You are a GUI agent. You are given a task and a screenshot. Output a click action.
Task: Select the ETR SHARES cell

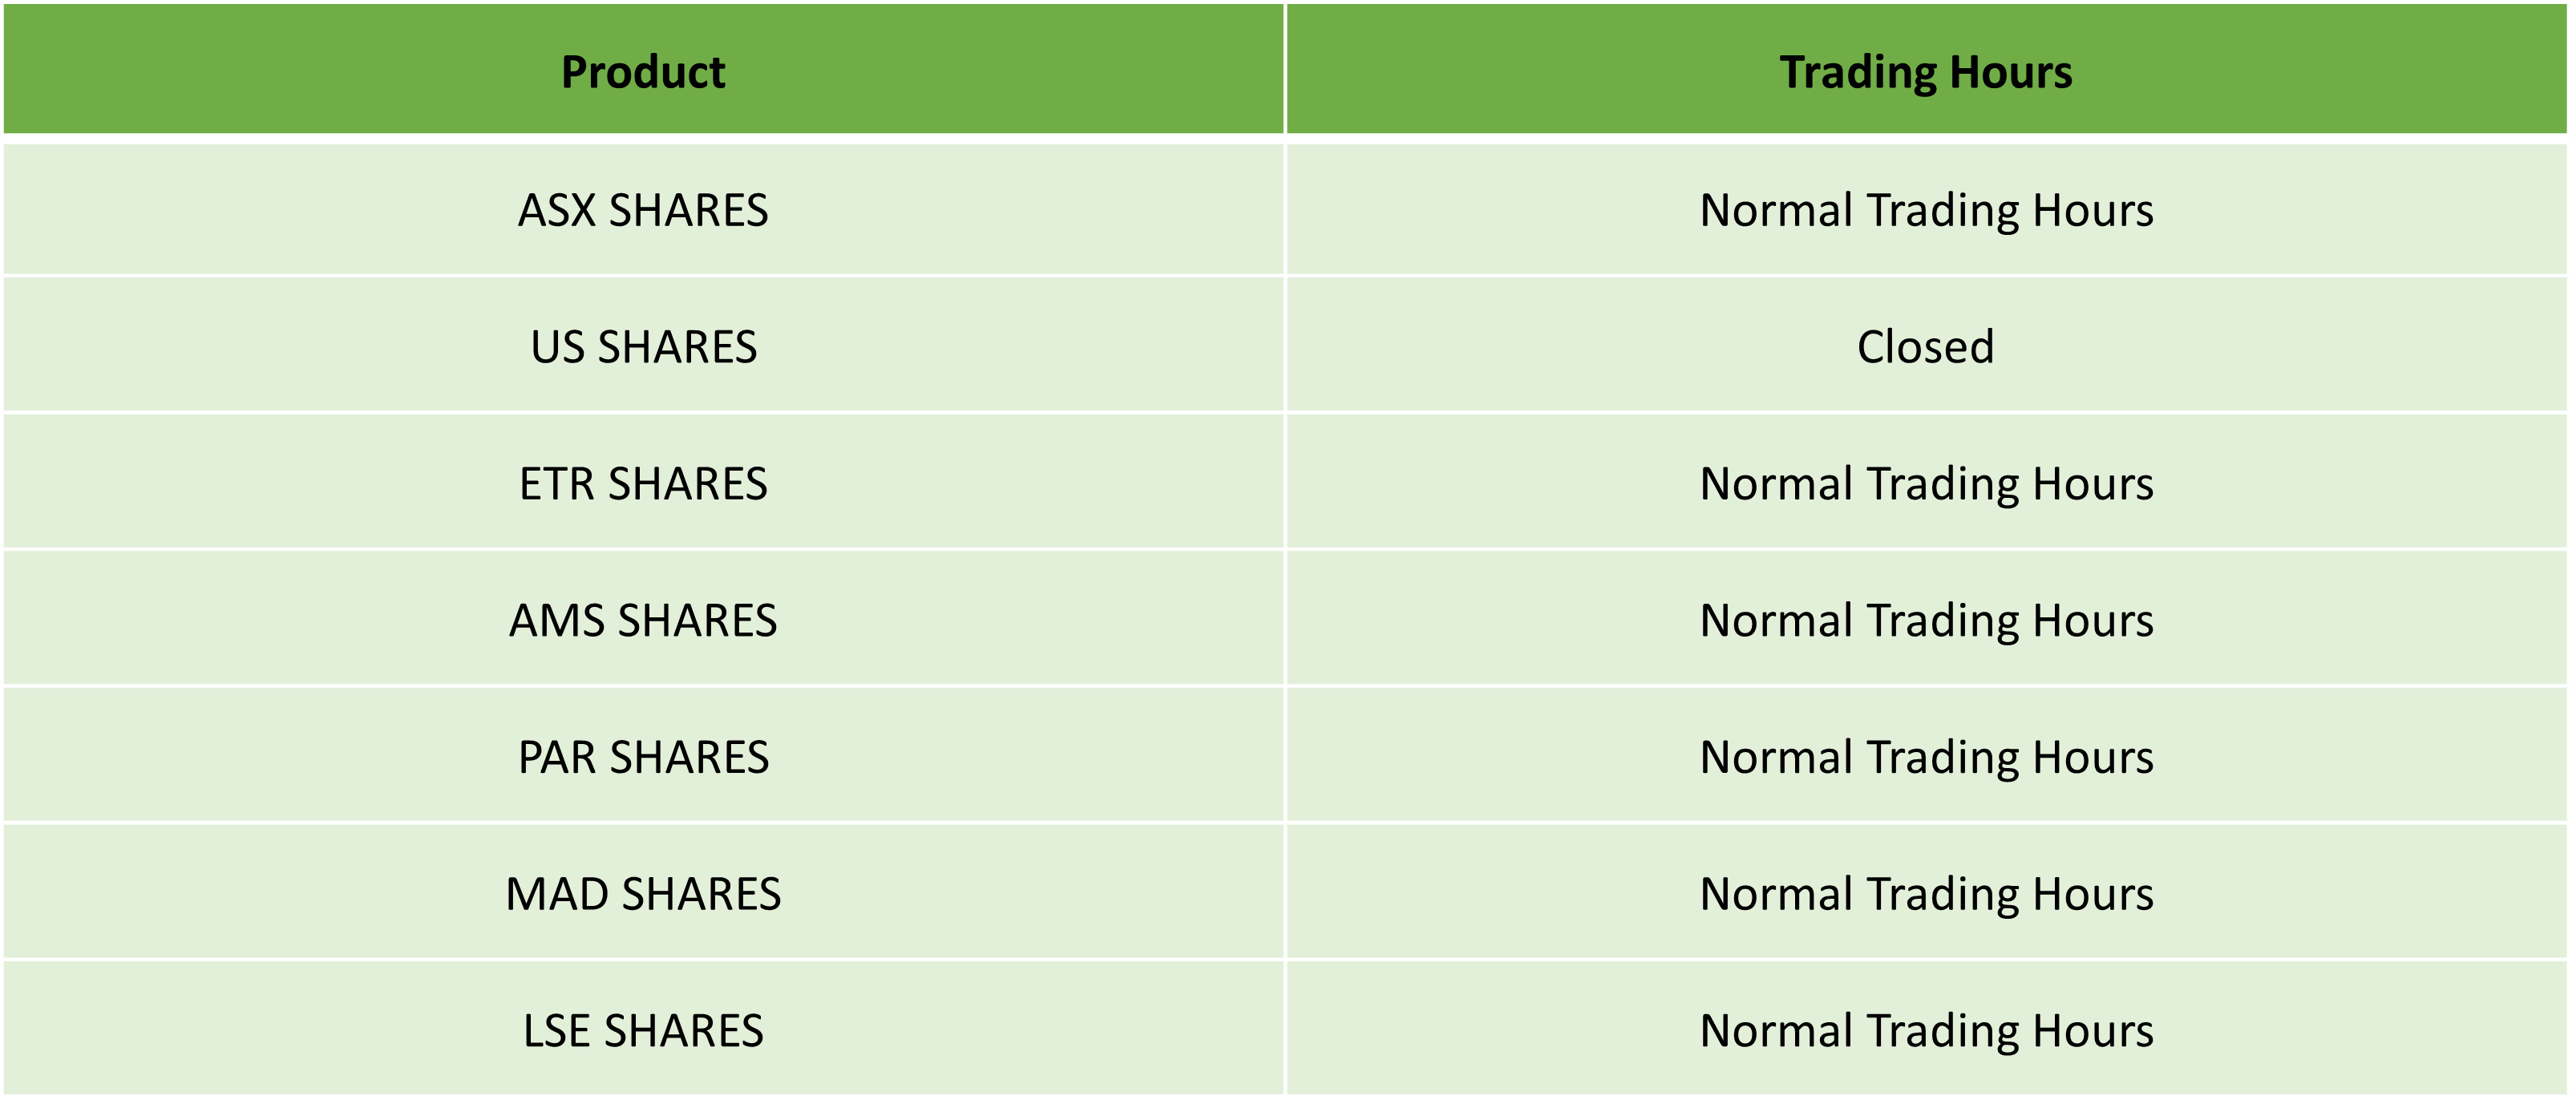(x=643, y=483)
